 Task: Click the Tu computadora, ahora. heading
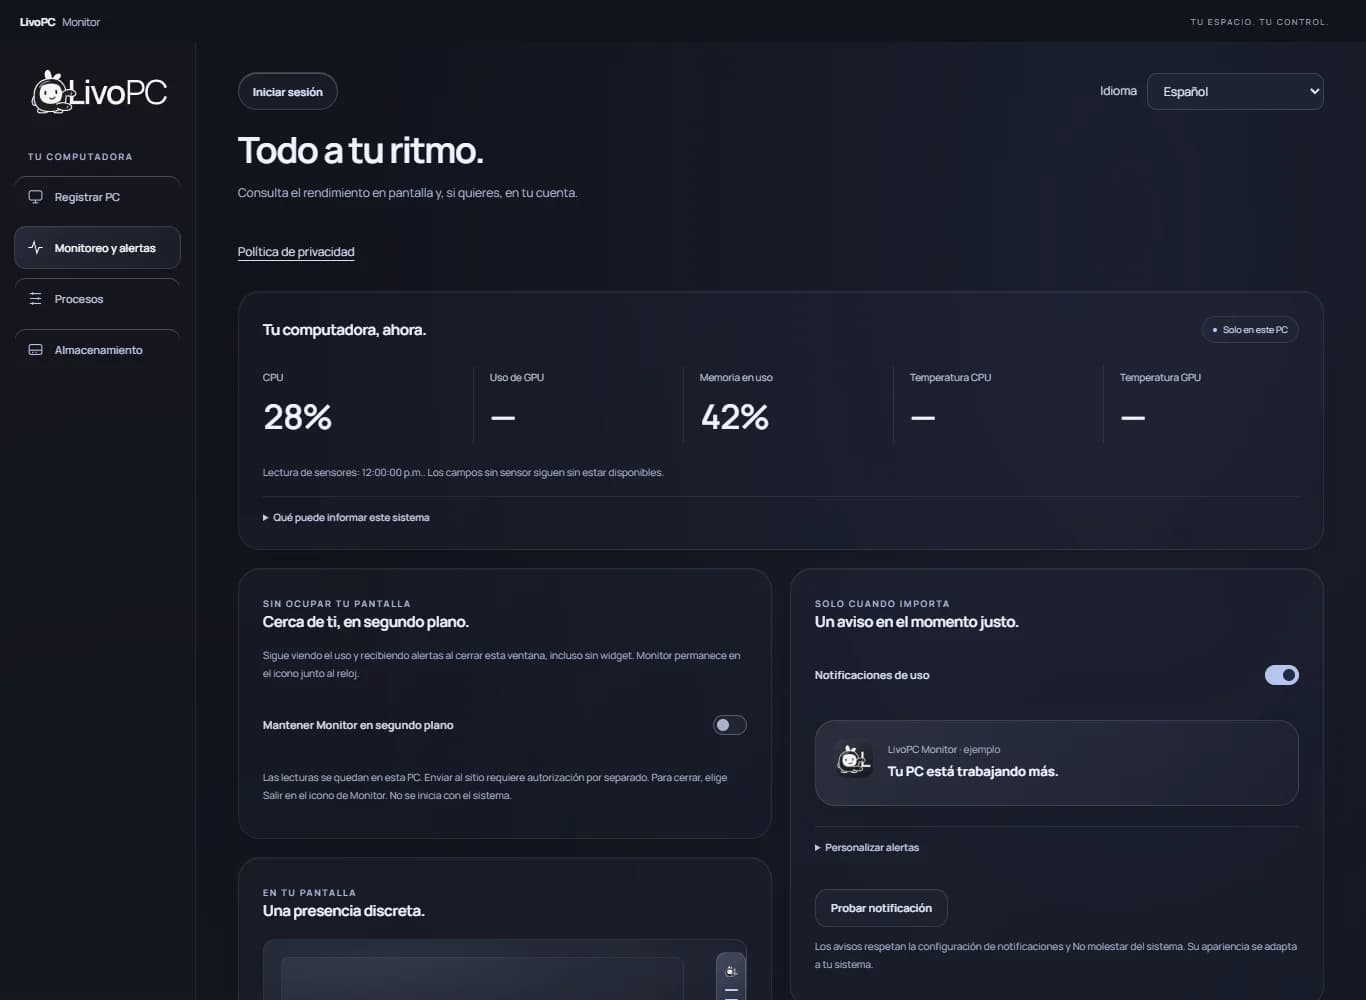tap(344, 330)
